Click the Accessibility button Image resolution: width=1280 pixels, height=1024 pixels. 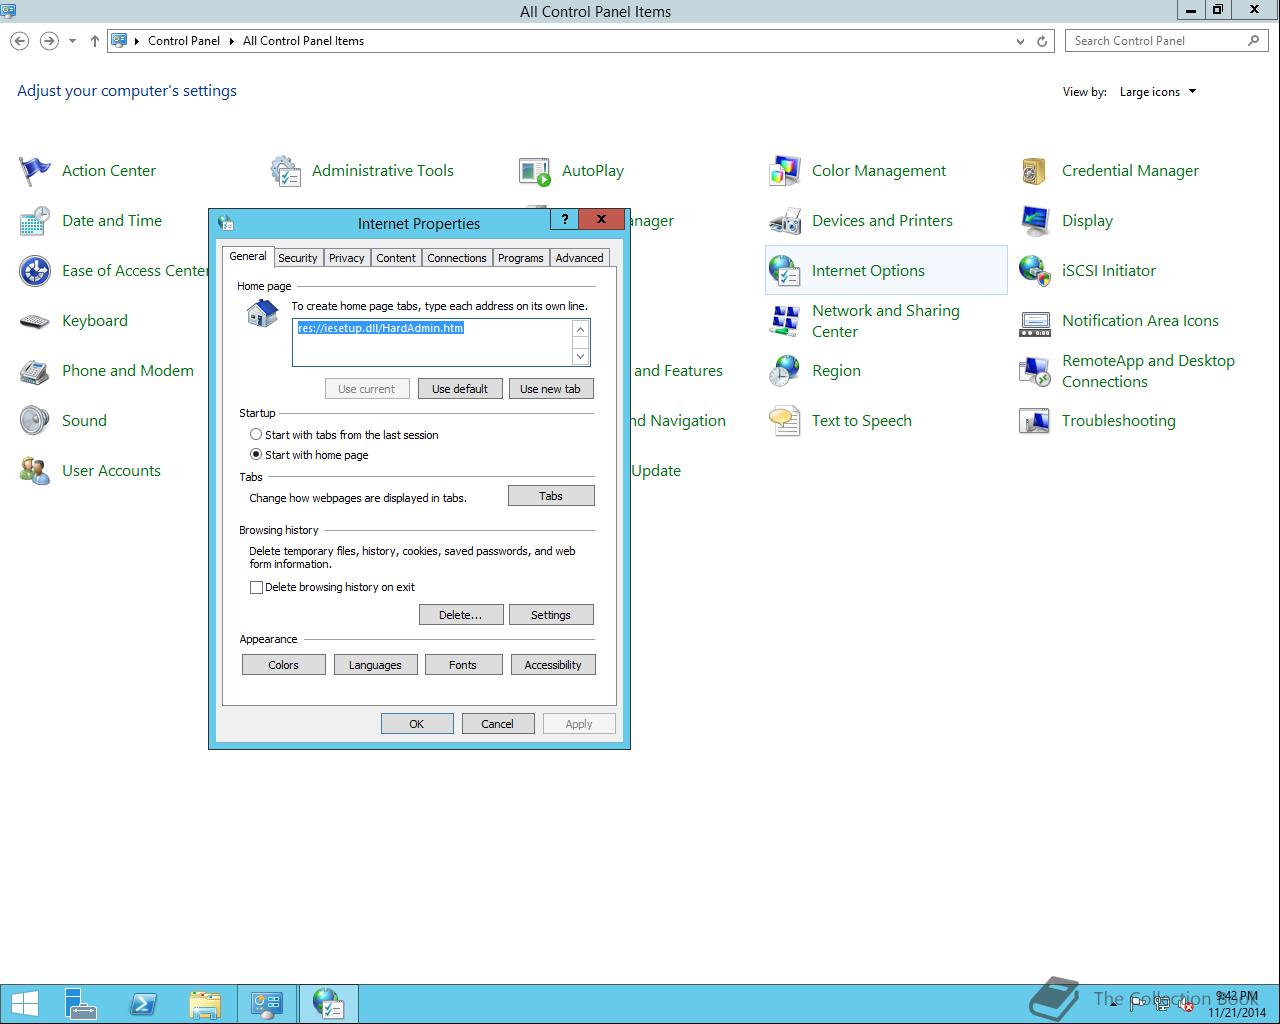point(553,665)
